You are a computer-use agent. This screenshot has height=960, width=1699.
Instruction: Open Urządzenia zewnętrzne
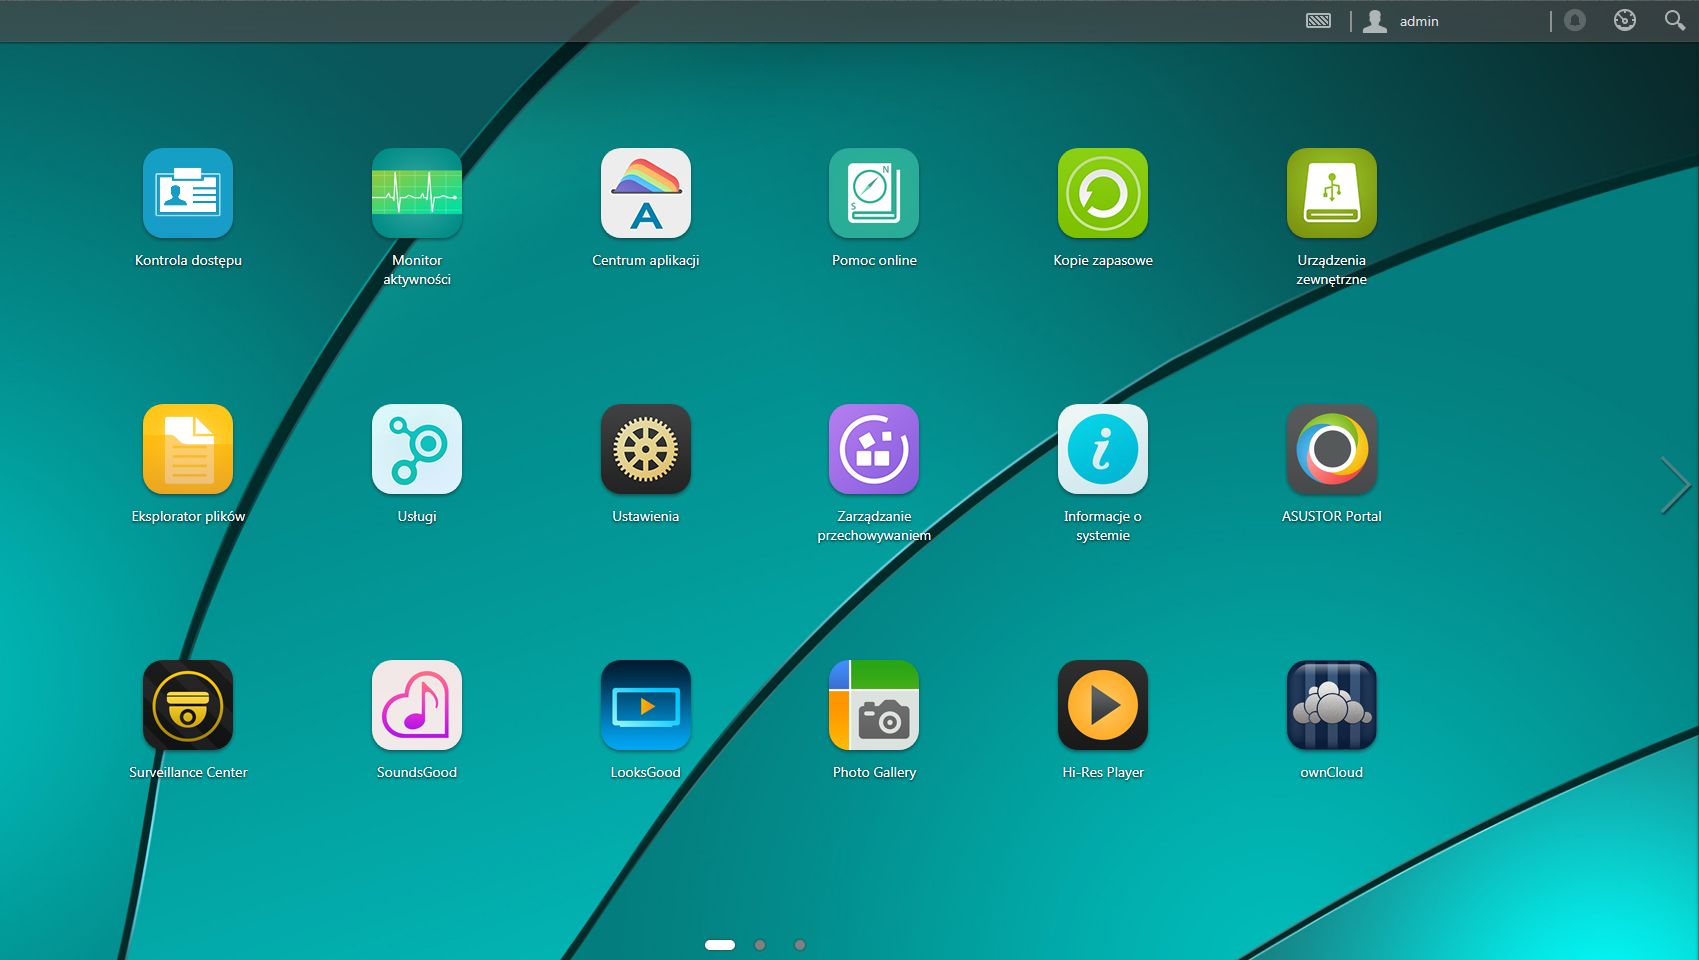(1332, 193)
